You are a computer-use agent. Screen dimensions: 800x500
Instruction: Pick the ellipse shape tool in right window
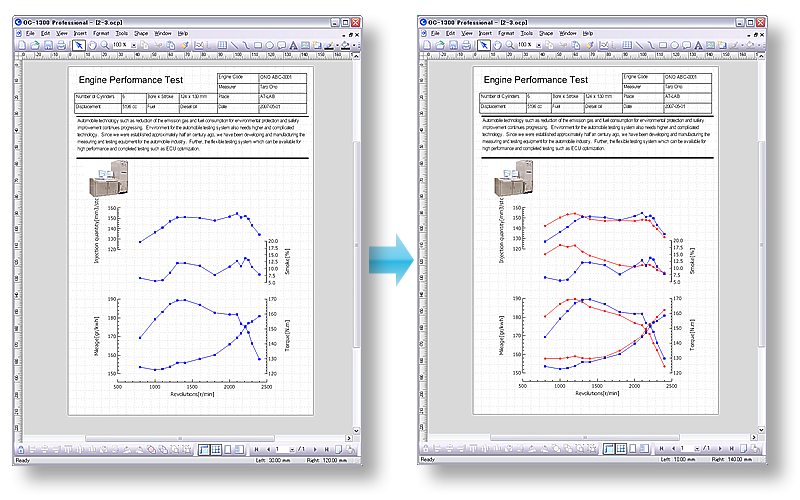(675, 45)
